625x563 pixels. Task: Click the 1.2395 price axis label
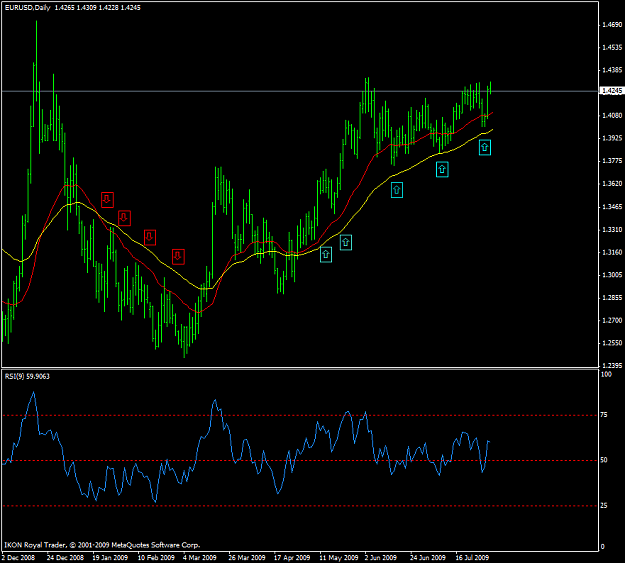(x=612, y=366)
